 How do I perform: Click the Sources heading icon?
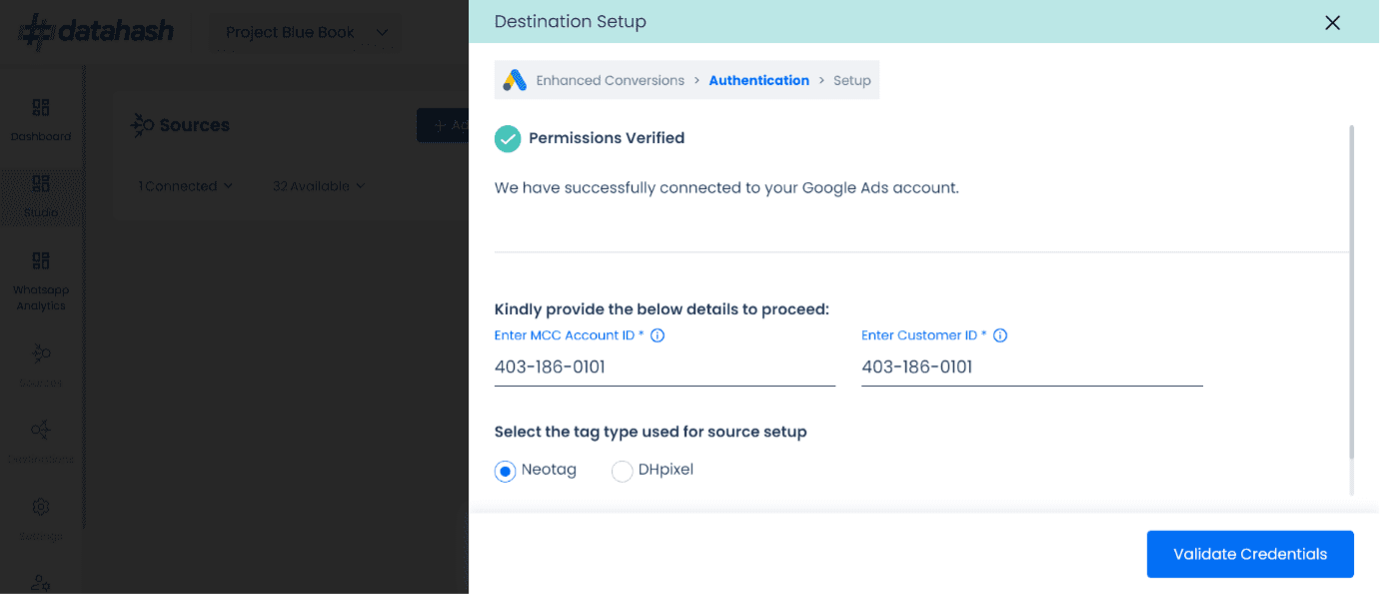[143, 126]
